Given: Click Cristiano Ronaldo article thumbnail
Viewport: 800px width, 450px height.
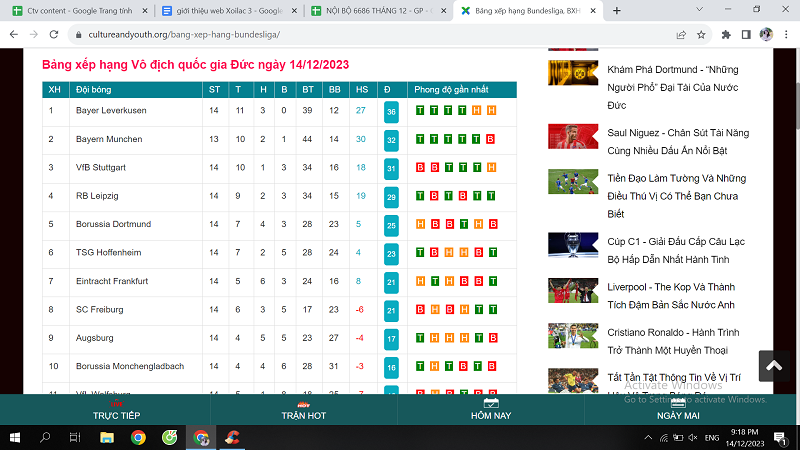Looking at the screenshot, I should tap(573, 336).
